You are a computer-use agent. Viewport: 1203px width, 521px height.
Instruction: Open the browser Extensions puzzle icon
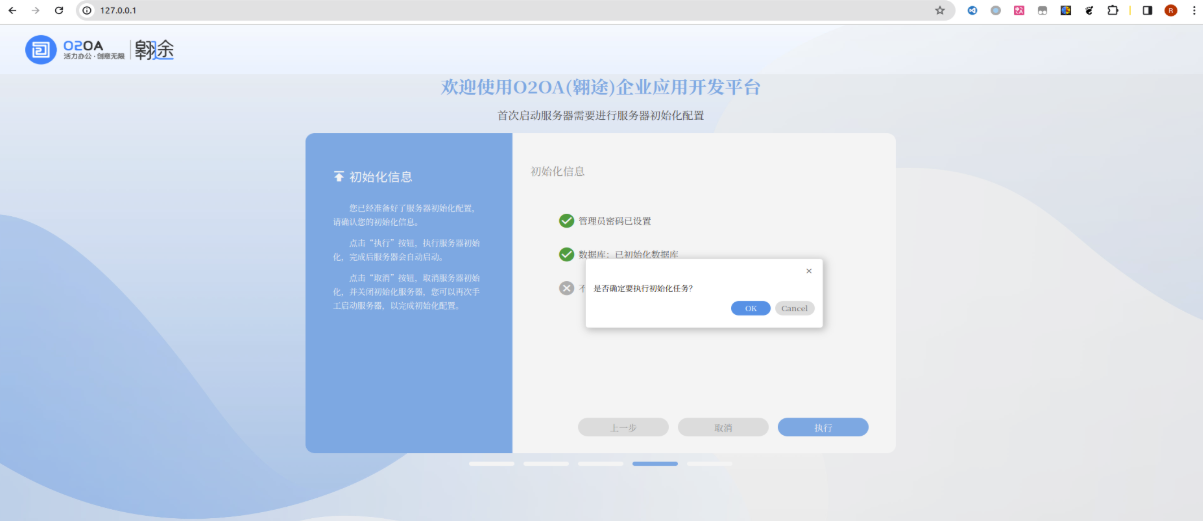click(1112, 10)
